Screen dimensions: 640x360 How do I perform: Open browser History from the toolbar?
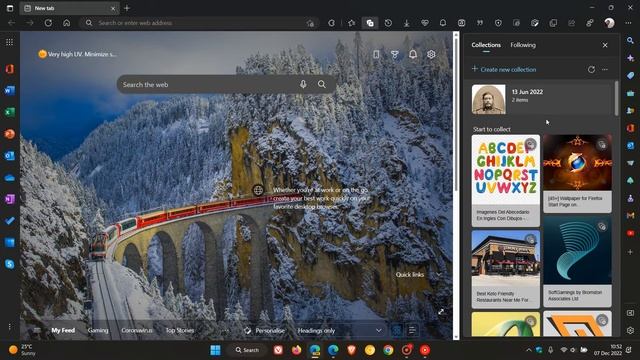388,23
